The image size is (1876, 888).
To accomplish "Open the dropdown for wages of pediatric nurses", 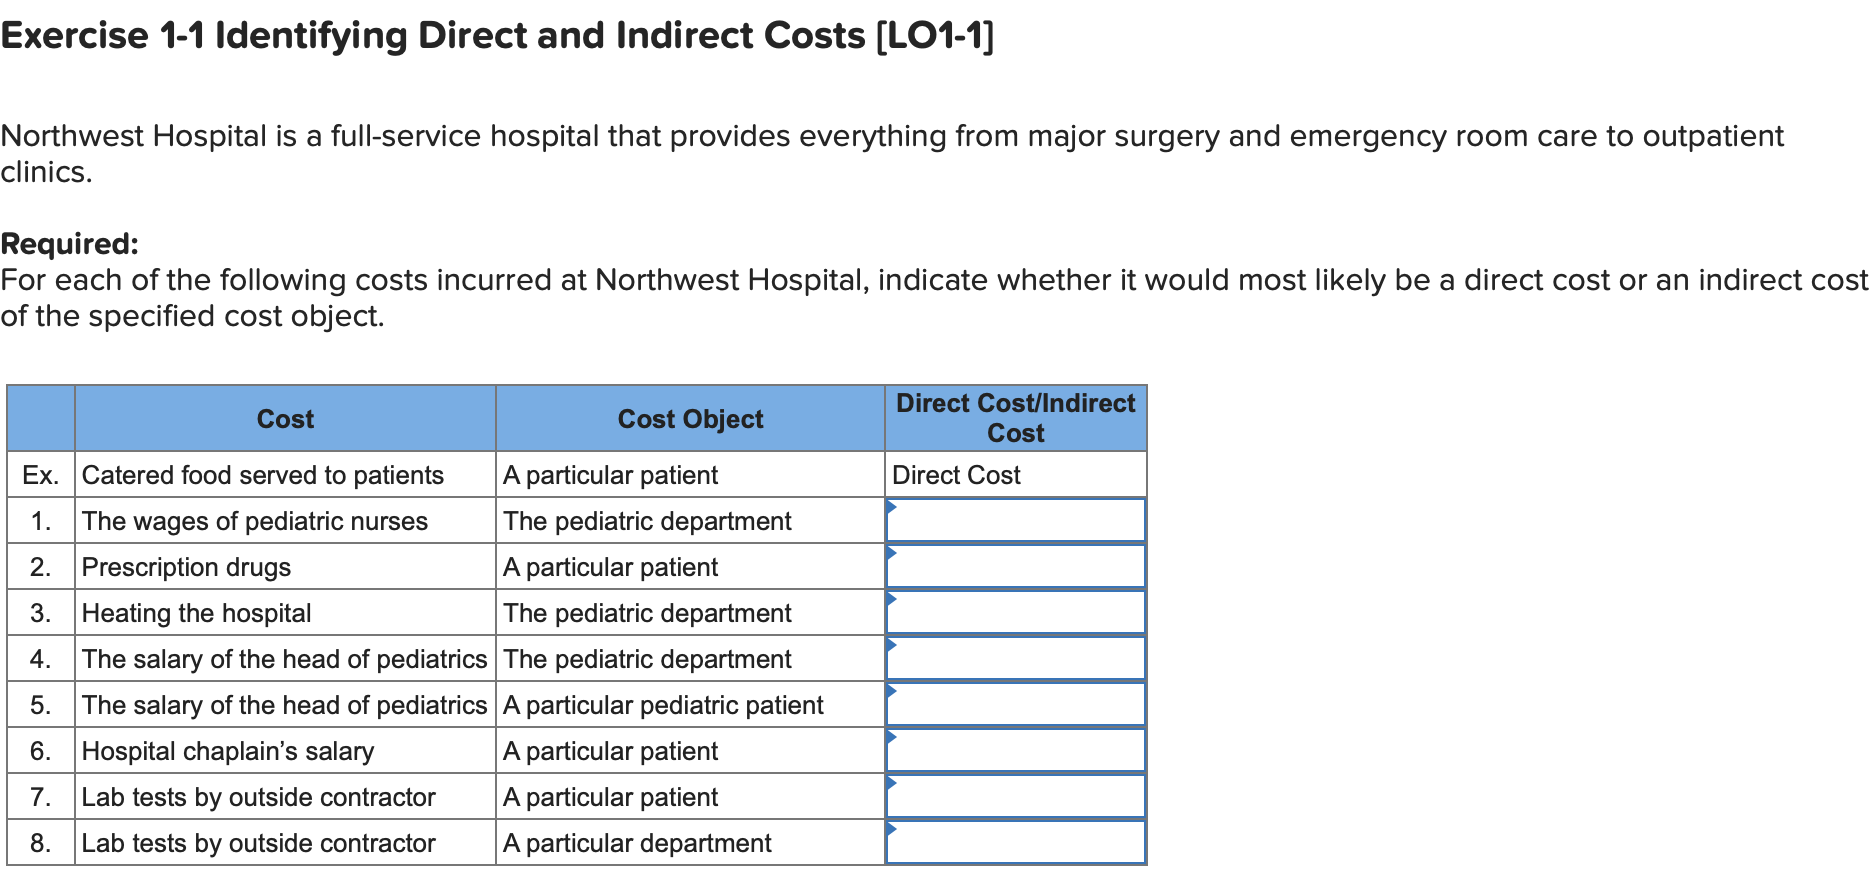I will [x=1015, y=520].
